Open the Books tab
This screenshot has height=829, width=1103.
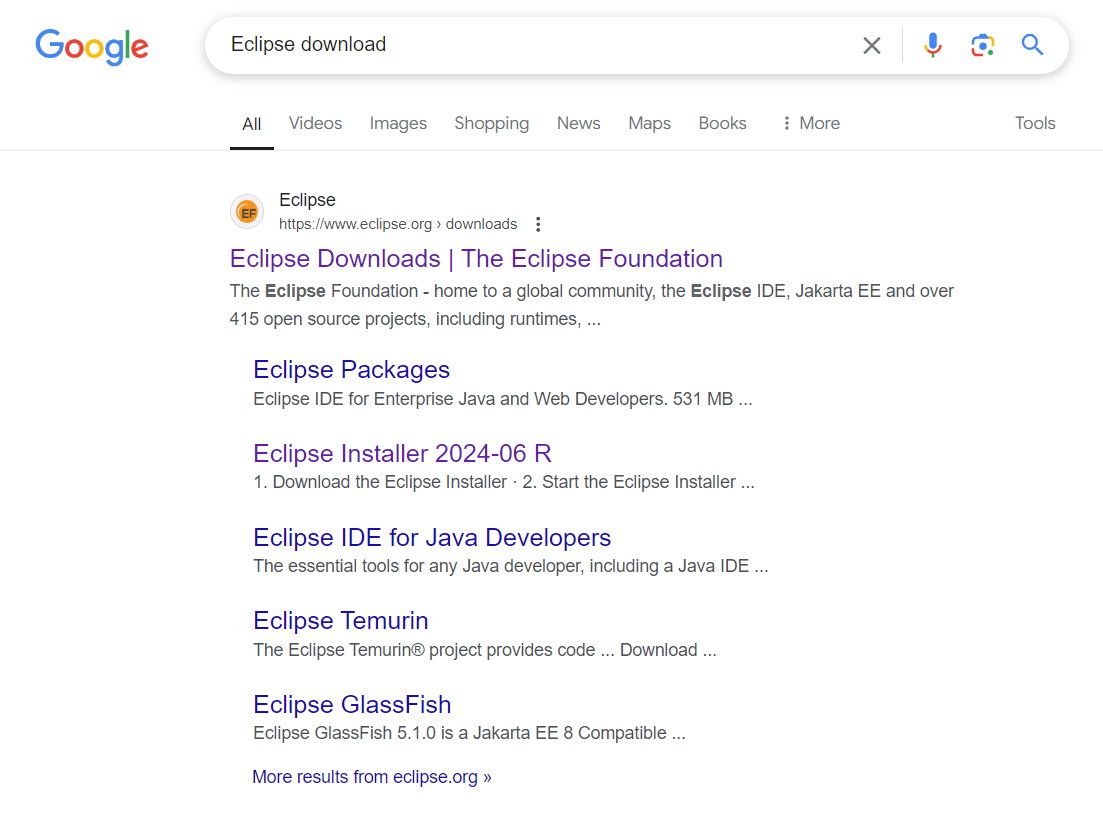click(722, 123)
